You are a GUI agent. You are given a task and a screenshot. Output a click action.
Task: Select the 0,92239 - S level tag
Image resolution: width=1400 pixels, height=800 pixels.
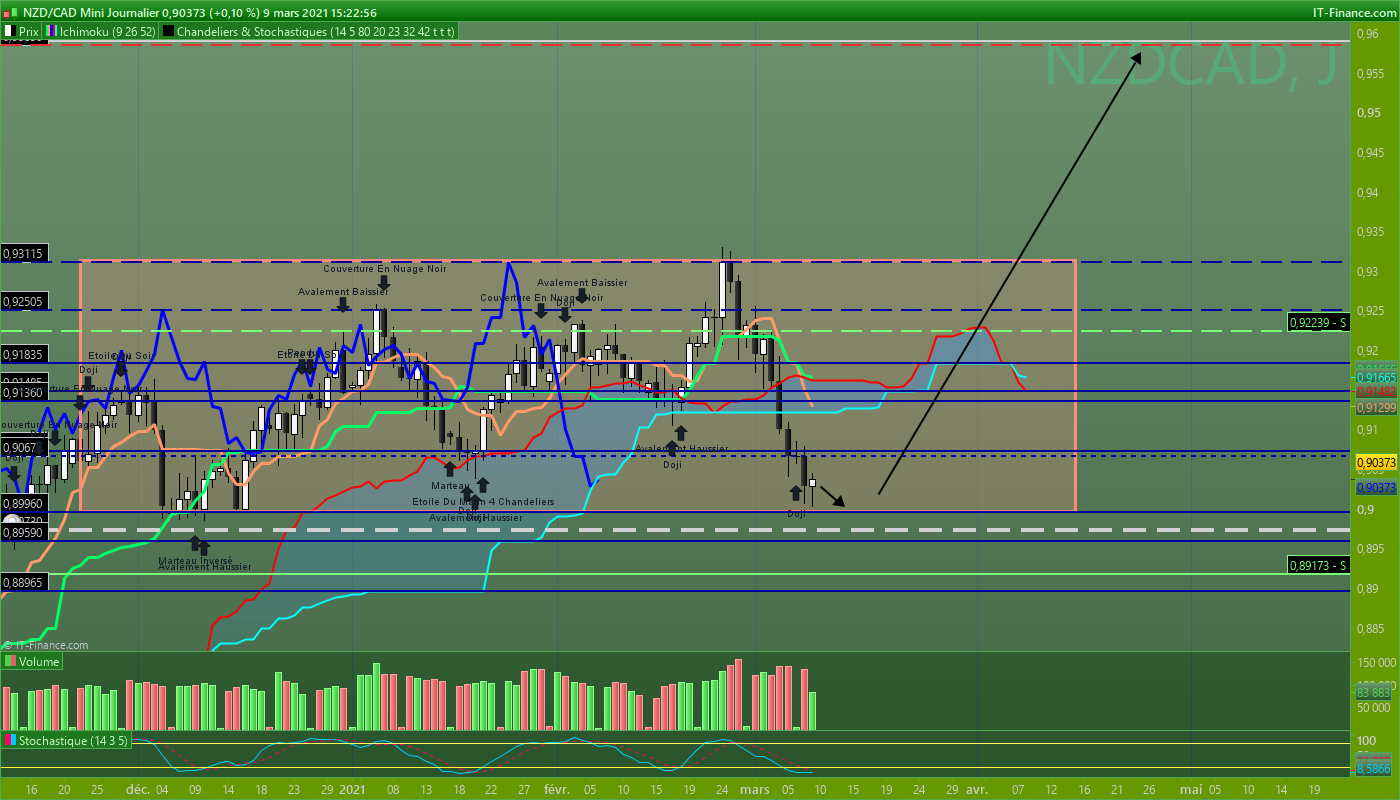(x=1319, y=322)
